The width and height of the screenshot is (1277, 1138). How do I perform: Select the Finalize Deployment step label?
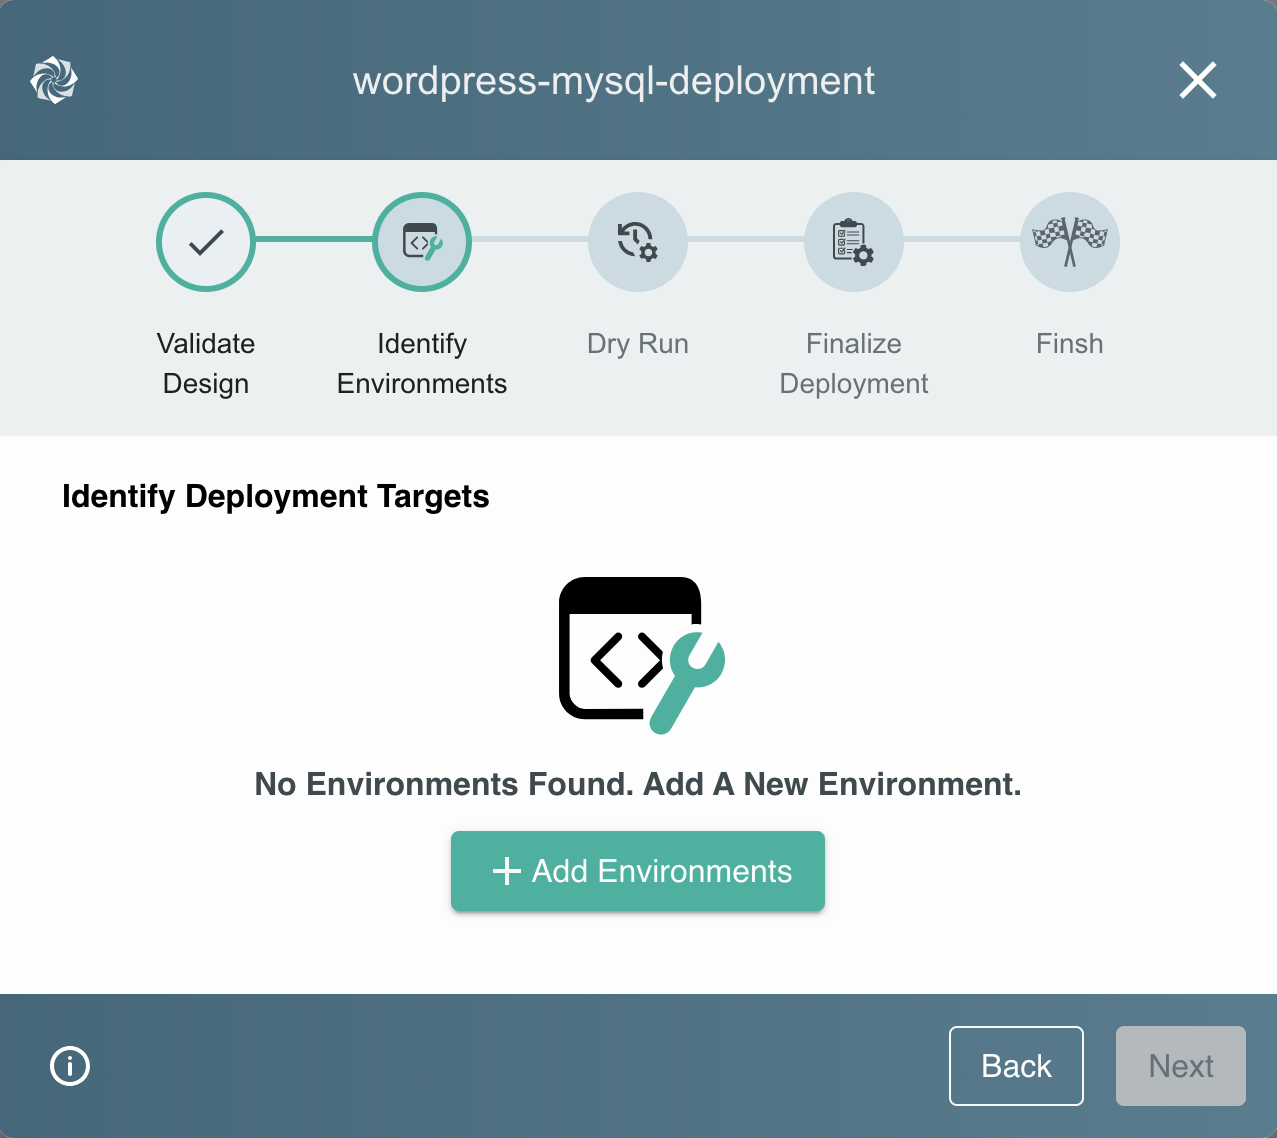point(853,363)
